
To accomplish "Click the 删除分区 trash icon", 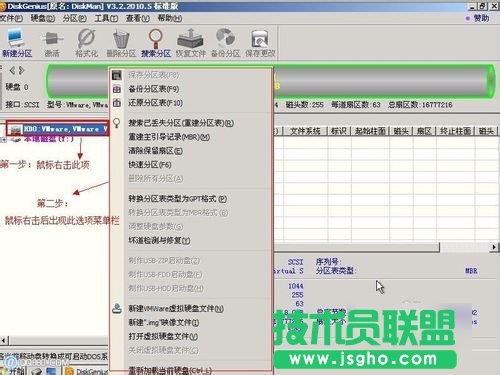I will coord(121,43).
